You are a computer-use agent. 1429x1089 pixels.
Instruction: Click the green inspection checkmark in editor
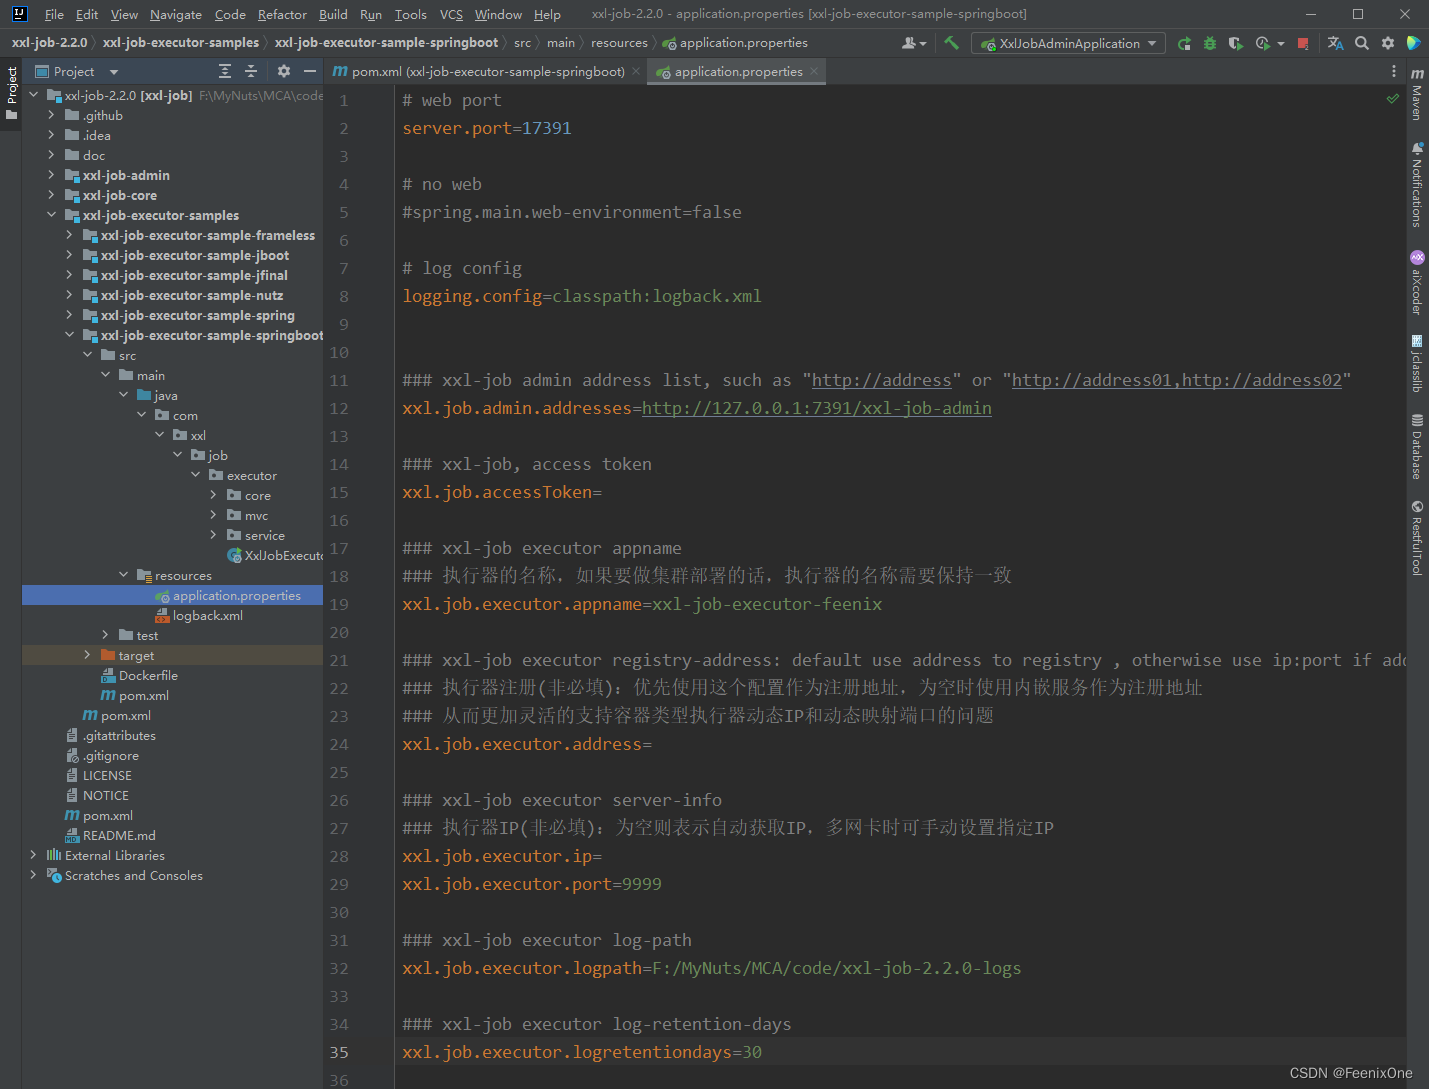tap(1393, 99)
